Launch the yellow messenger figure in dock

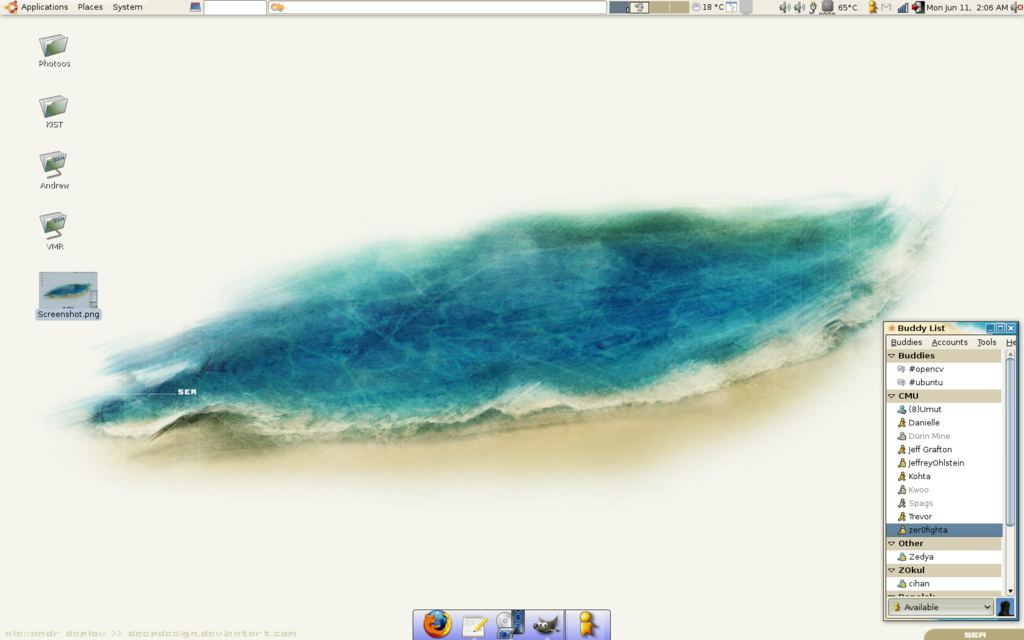click(x=587, y=624)
